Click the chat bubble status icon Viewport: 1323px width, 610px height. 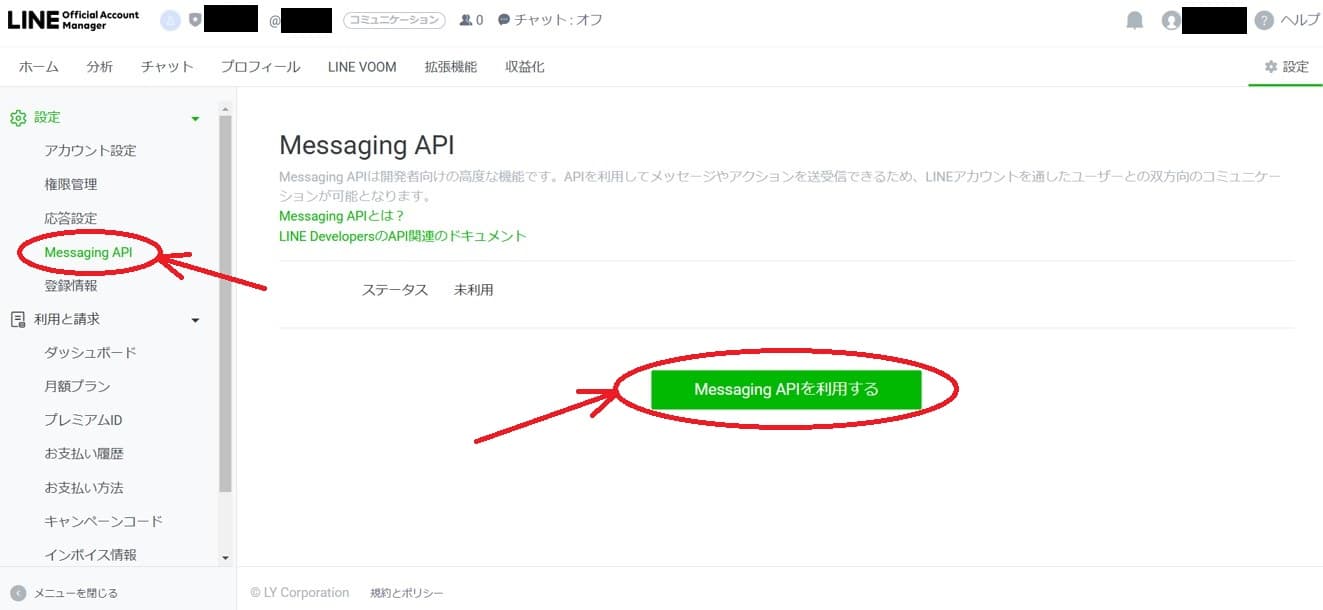pyautogui.click(x=504, y=20)
